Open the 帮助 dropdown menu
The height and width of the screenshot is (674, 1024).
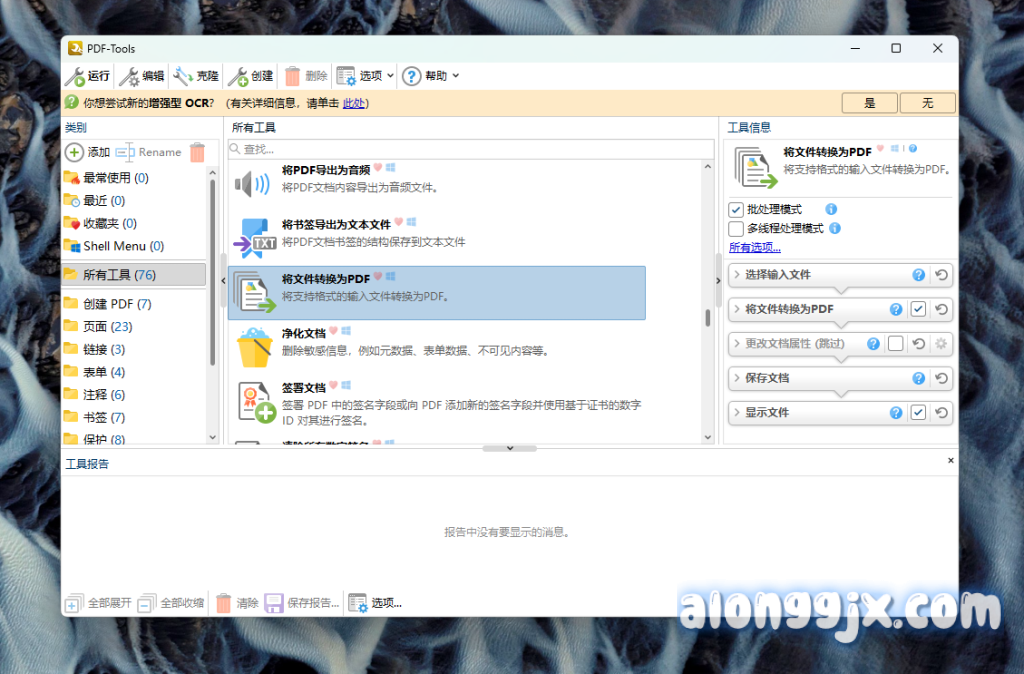click(x=430, y=76)
